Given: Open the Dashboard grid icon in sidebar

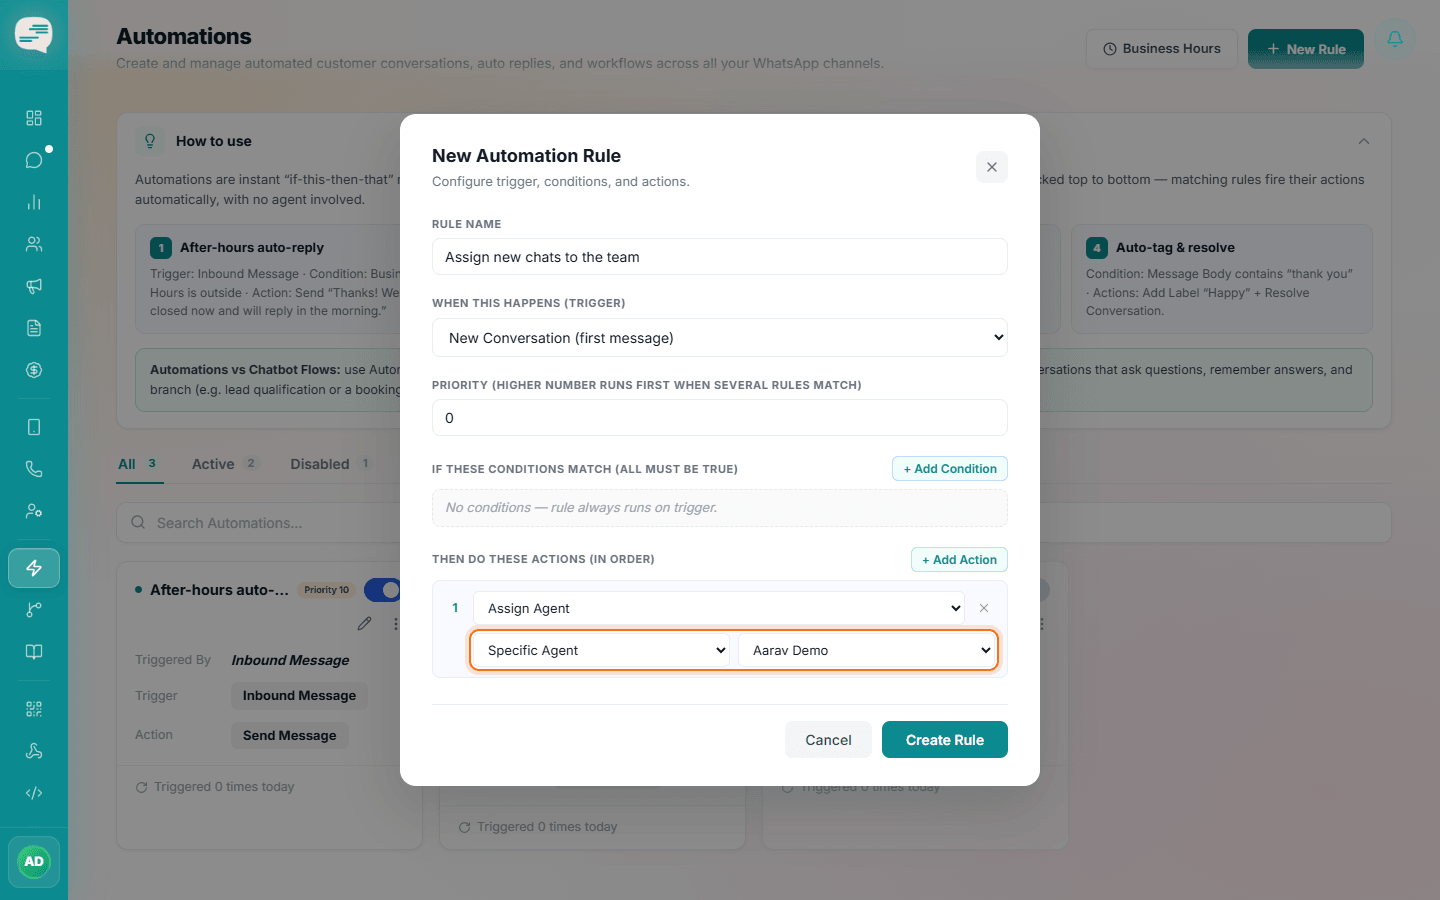Looking at the screenshot, I should coord(34,118).
